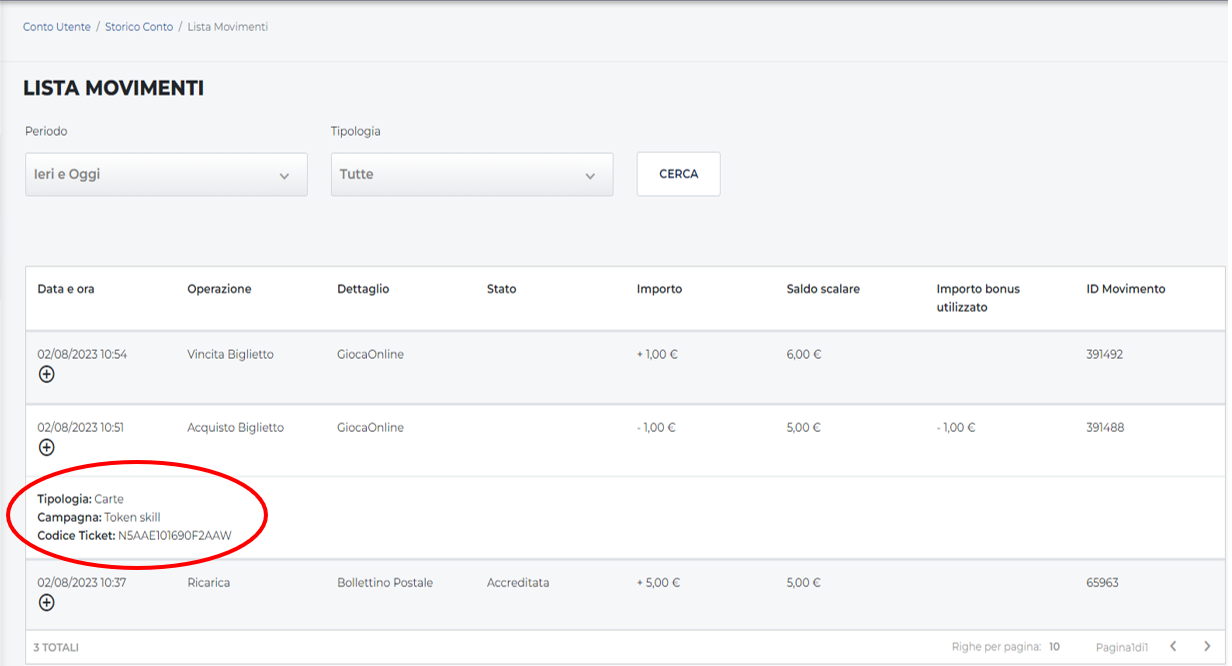Click Bollettino Postale detail cell
The image size is (1232, 666).
point(385,582)
